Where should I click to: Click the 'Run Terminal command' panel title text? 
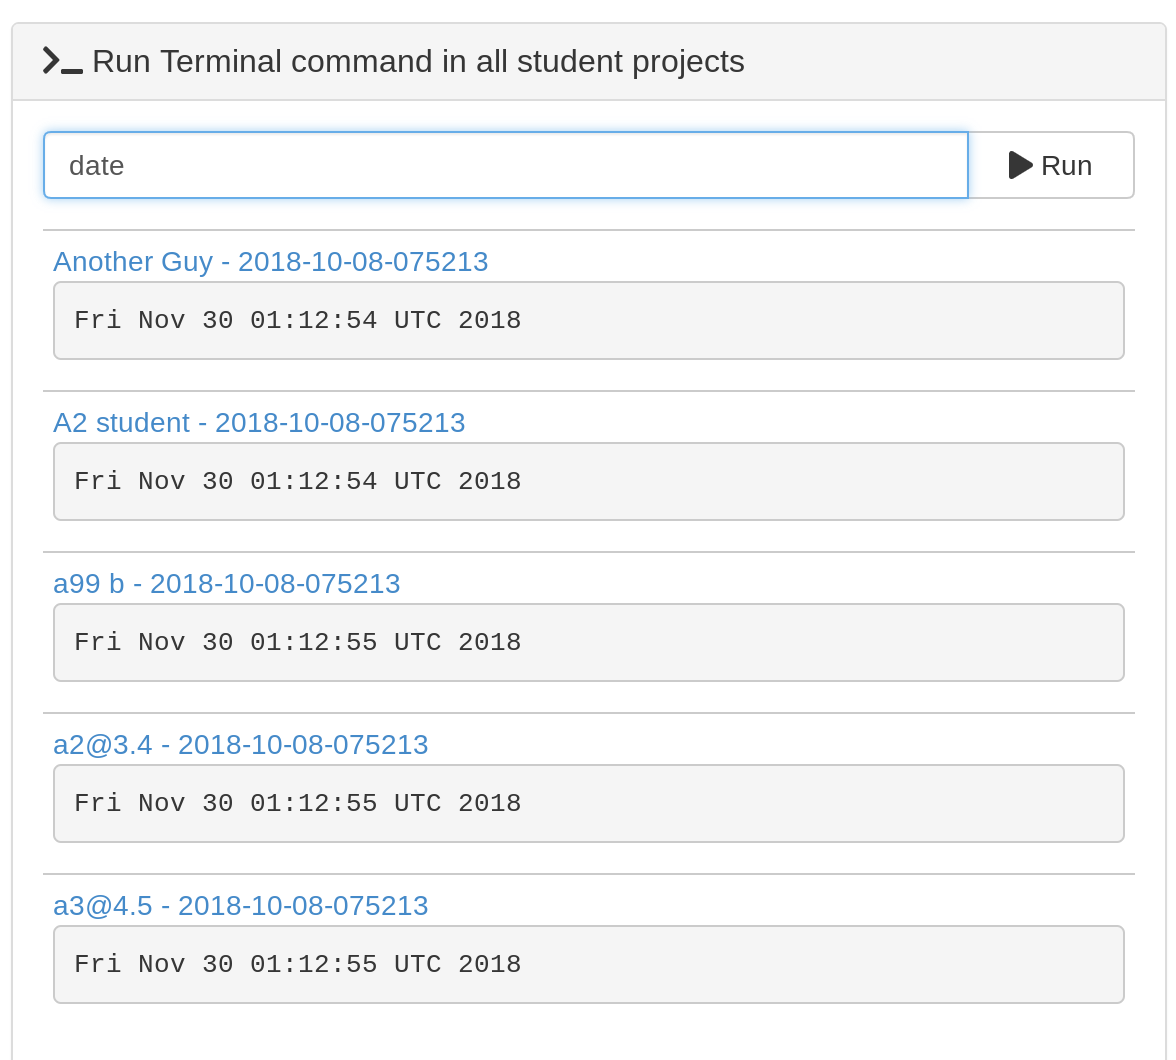(418, 61)
